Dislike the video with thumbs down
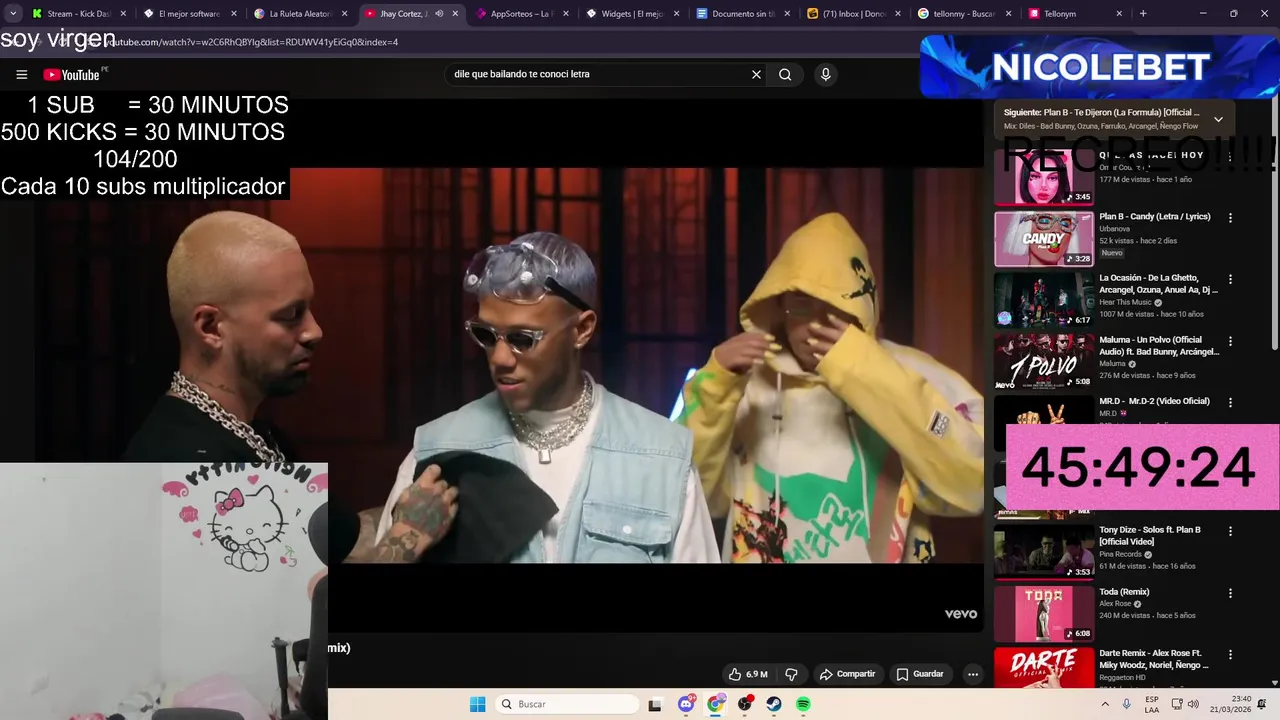The height and width of the screenshot is (720, 1280). tap(791, 674)
